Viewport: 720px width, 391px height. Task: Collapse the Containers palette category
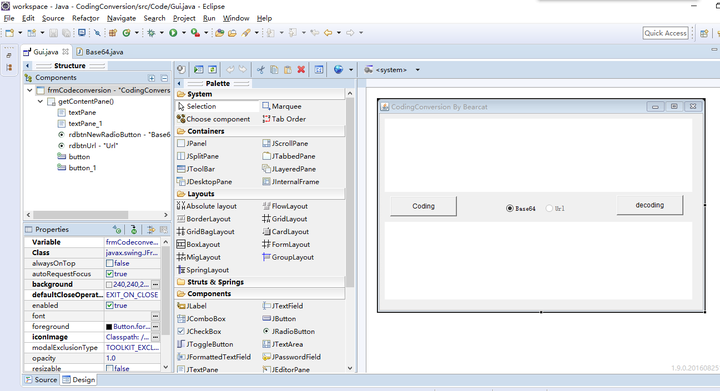click(x=260, y=131)
